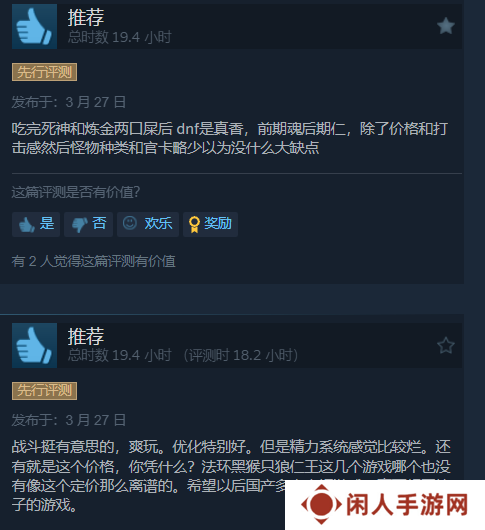
Task: Click the 先行评测 tag on first review
Action: [44, 72]
